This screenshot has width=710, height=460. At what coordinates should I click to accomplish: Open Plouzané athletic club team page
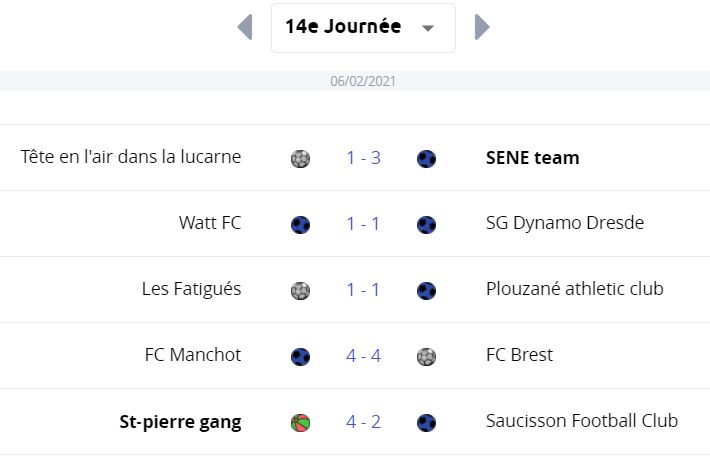[x=575, y=288]
